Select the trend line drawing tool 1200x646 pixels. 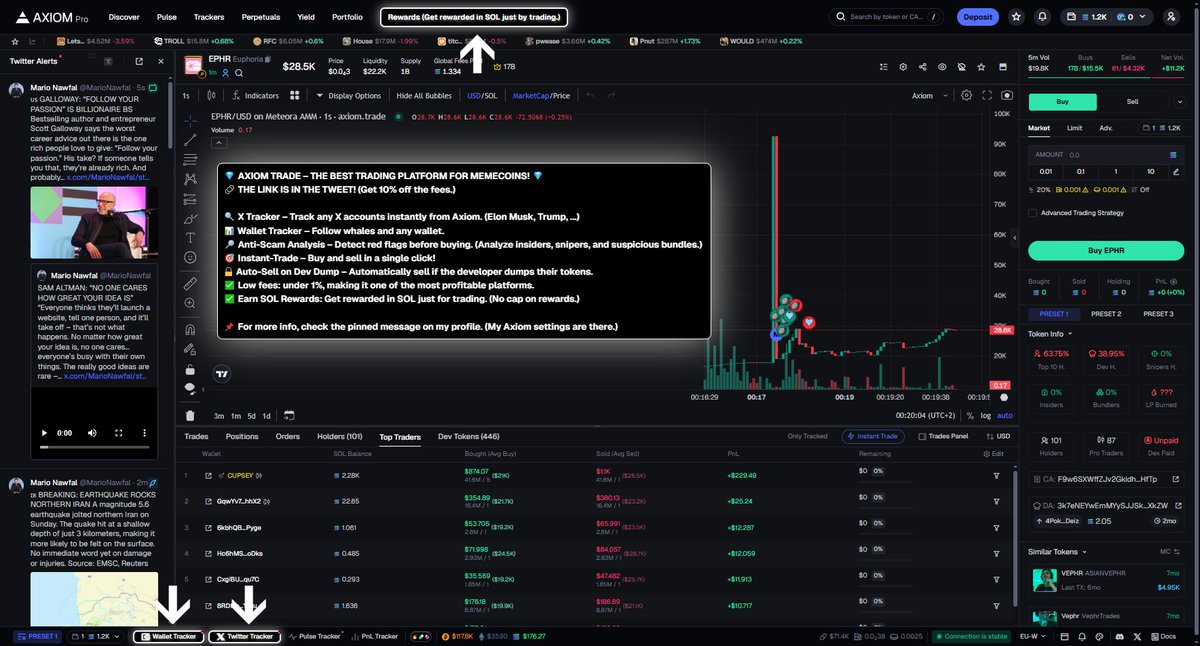pos(190,140)
